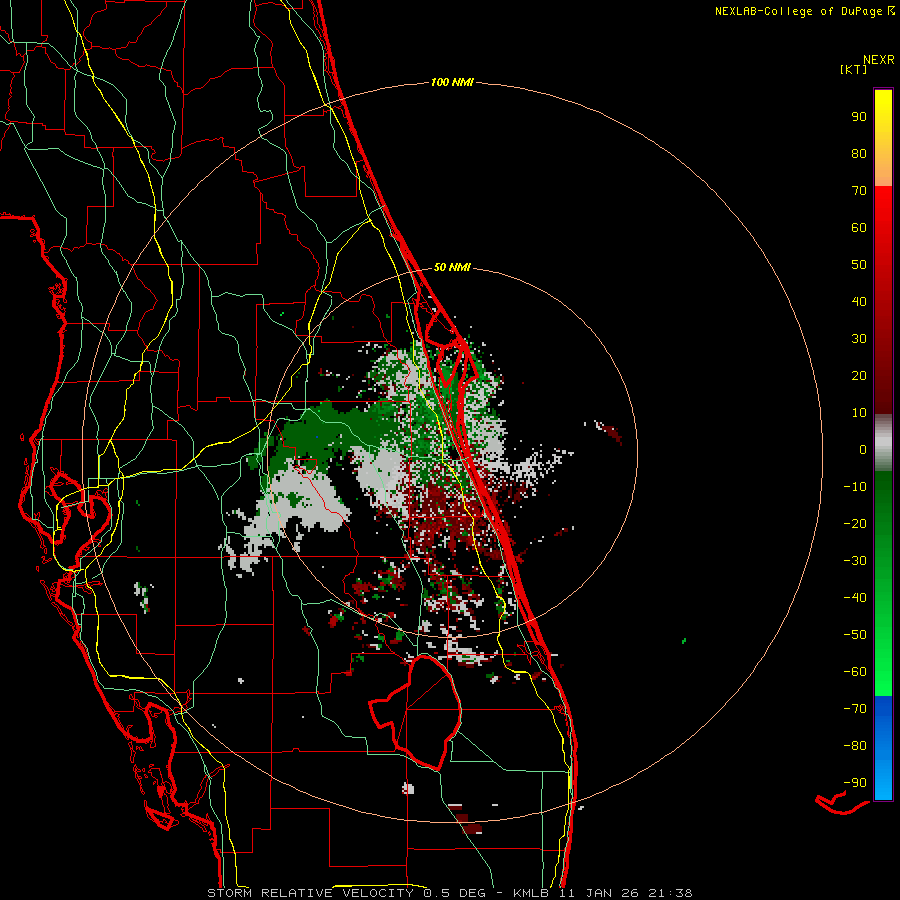Click the -20 value on velocity scale
900x900 pixels.
coord(855,524)
